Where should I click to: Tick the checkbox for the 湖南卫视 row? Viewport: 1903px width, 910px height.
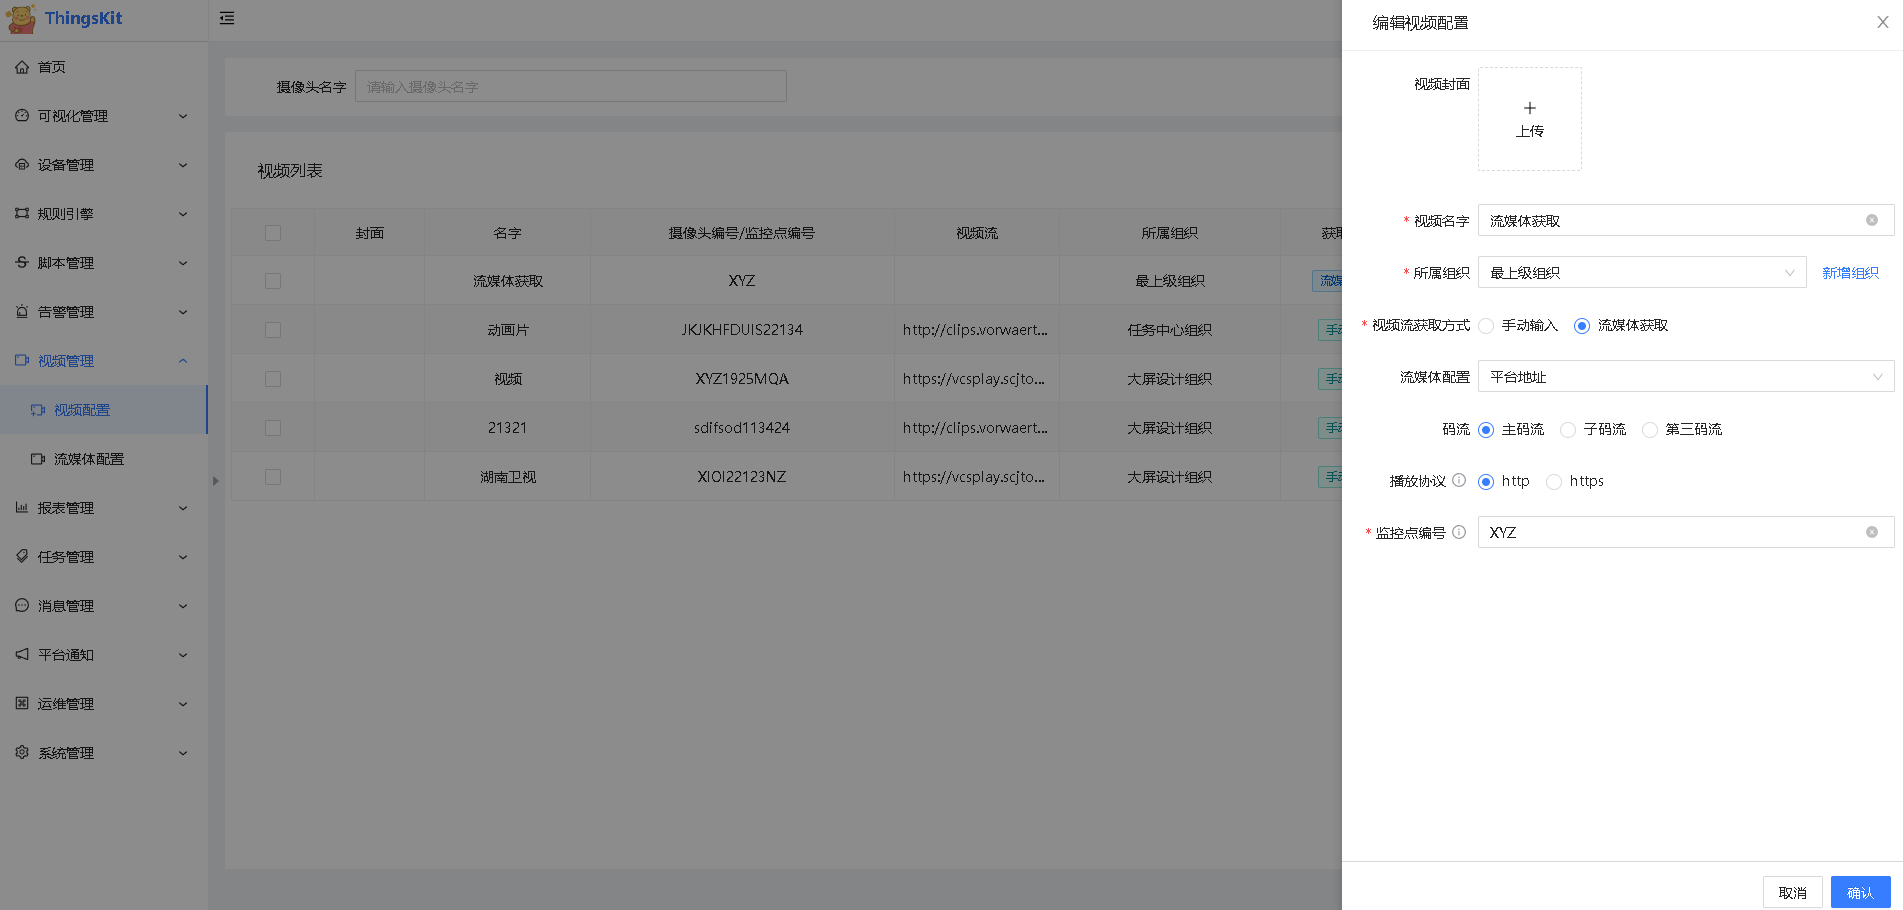point(273,477)
